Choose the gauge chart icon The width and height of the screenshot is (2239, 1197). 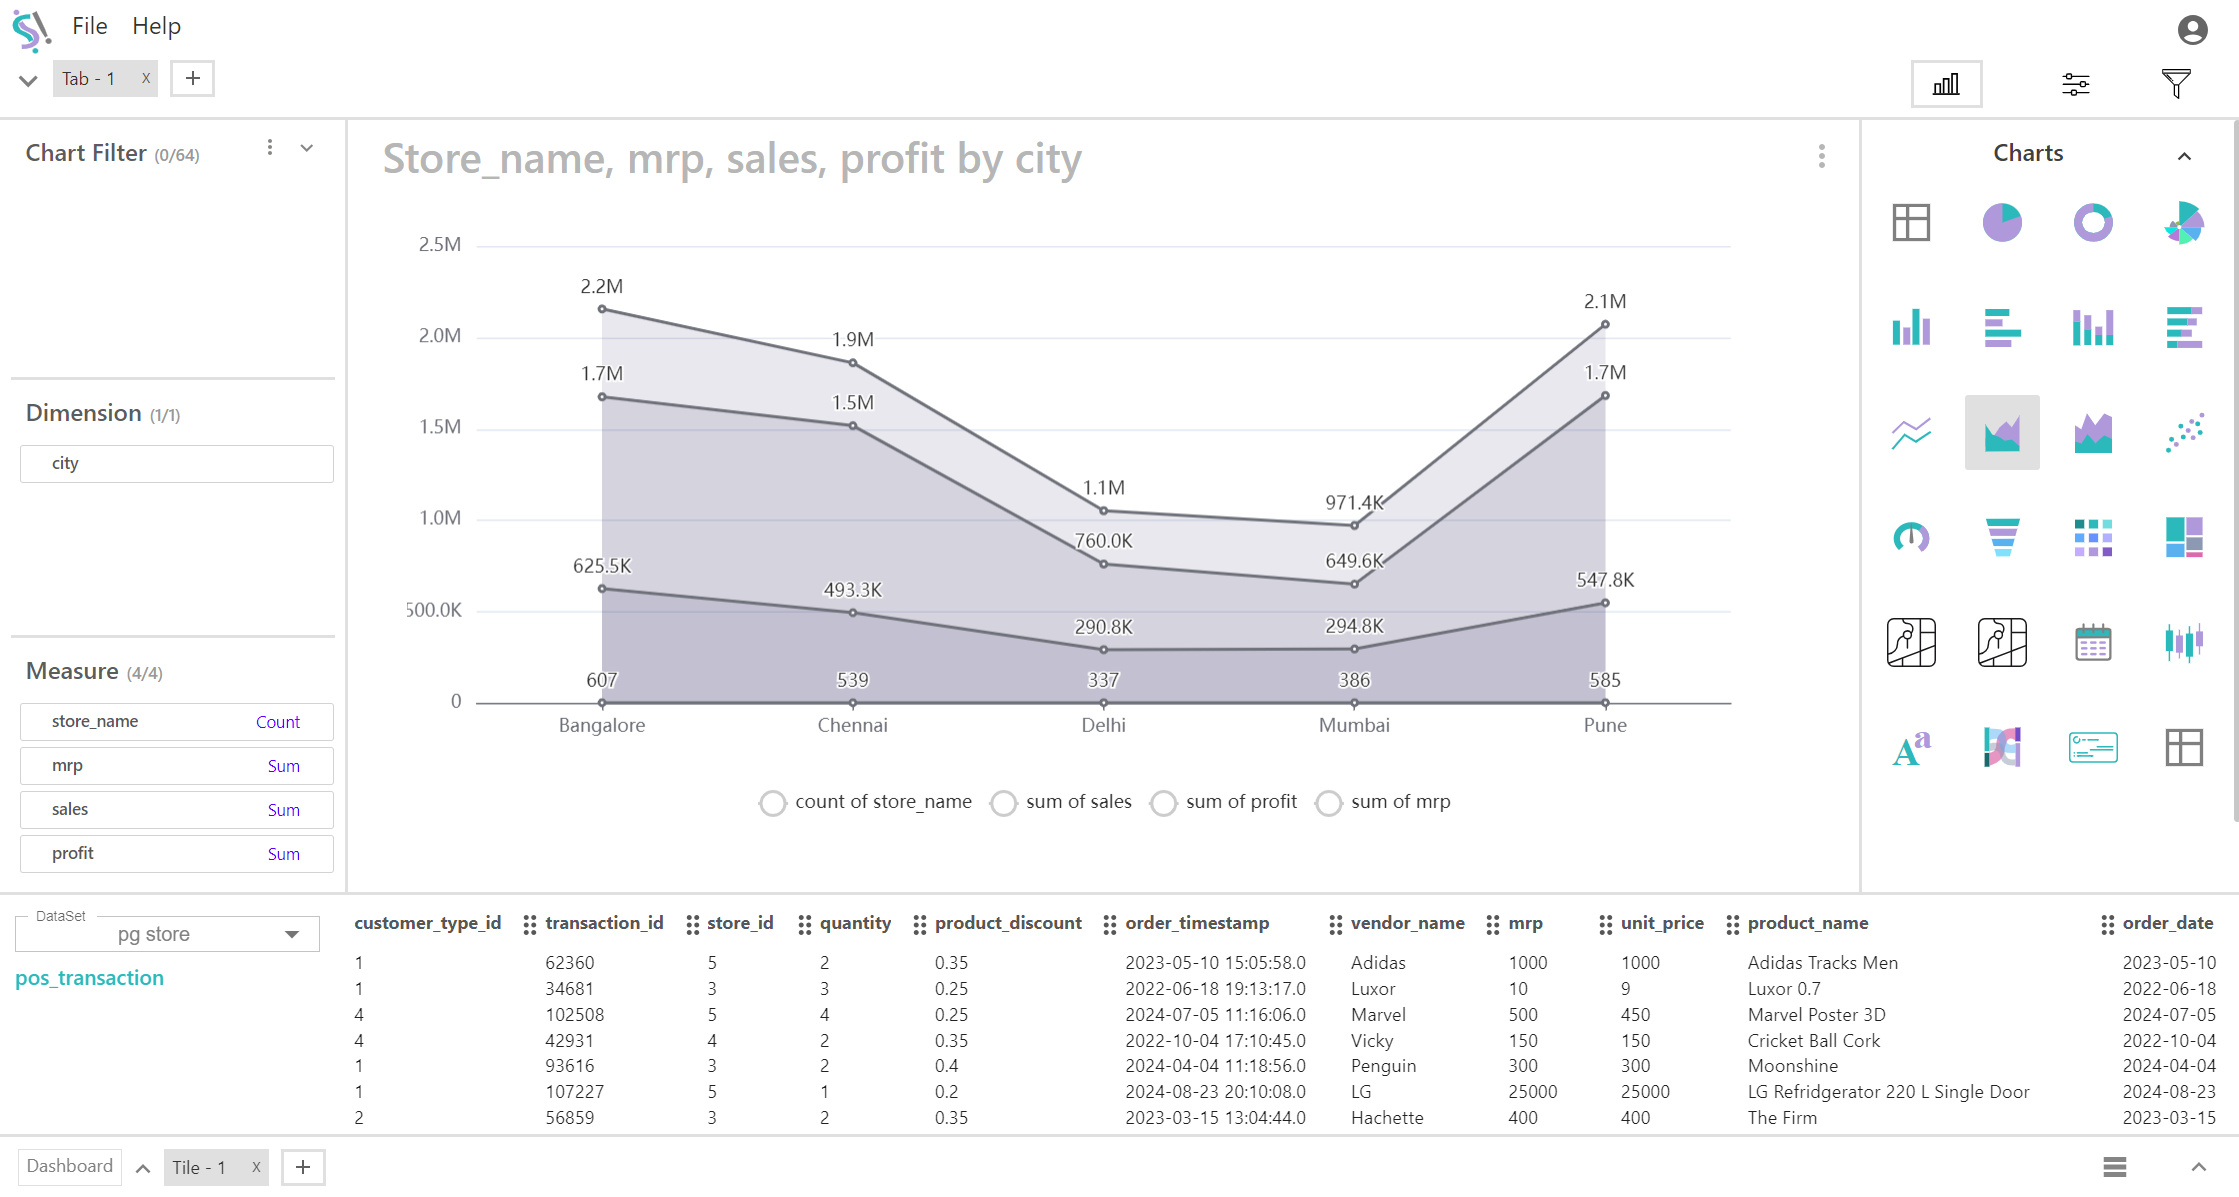1910,537
